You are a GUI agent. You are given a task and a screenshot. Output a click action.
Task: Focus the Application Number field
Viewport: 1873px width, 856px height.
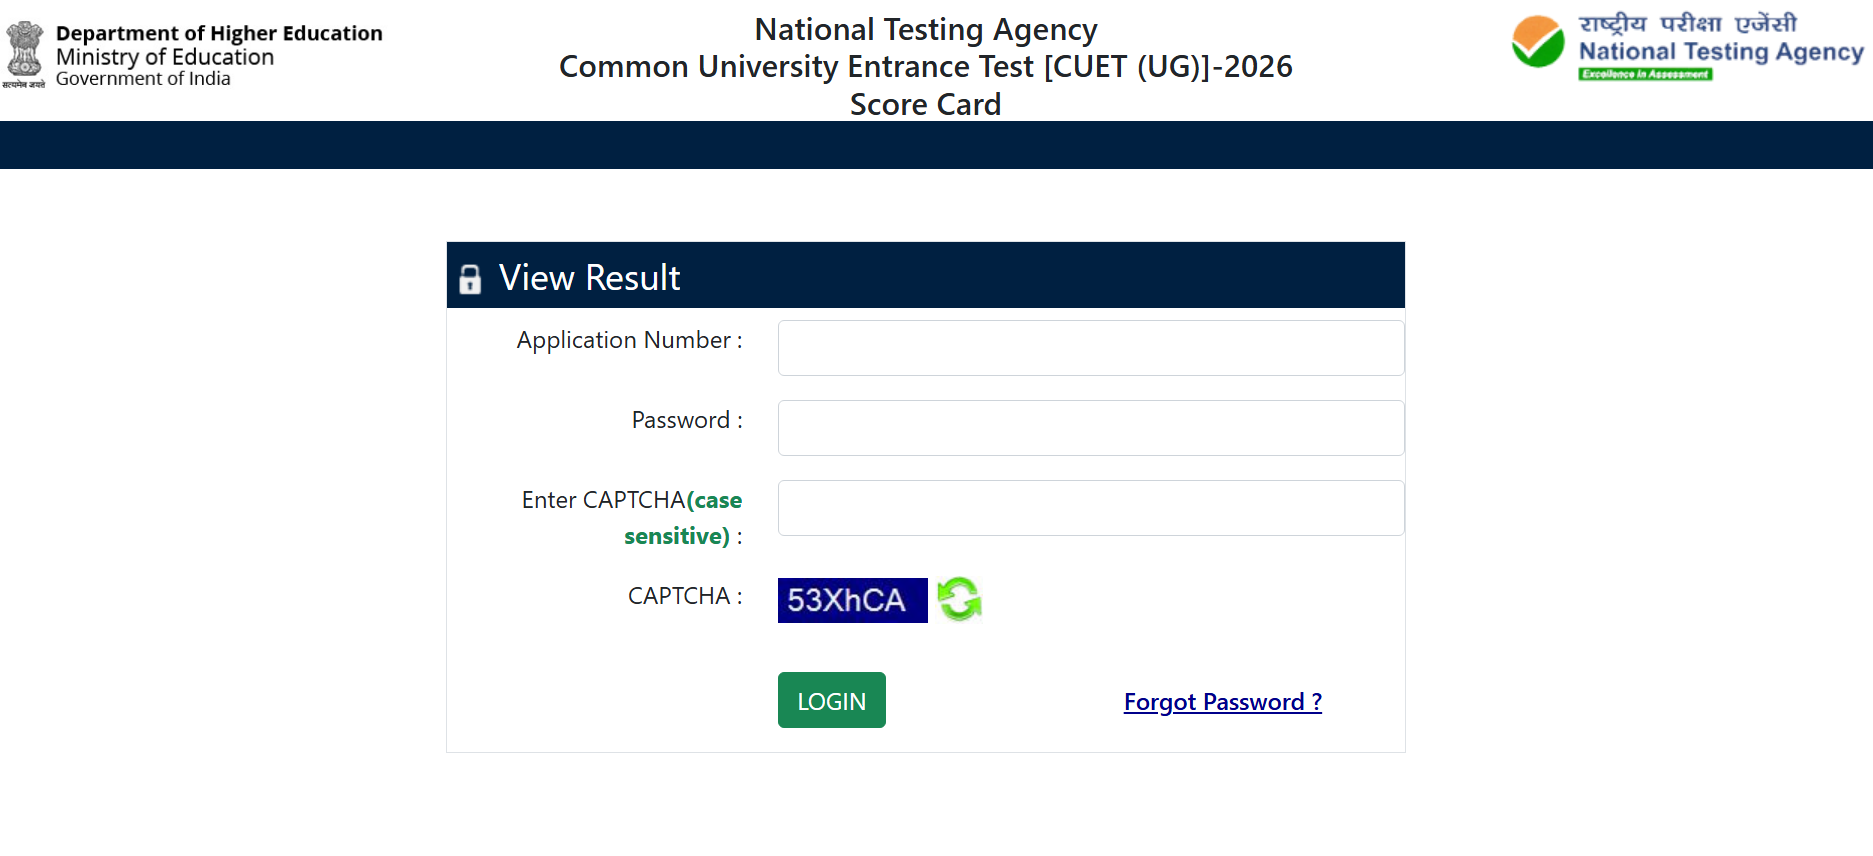pyautogui.click(x=1091, y=348)
